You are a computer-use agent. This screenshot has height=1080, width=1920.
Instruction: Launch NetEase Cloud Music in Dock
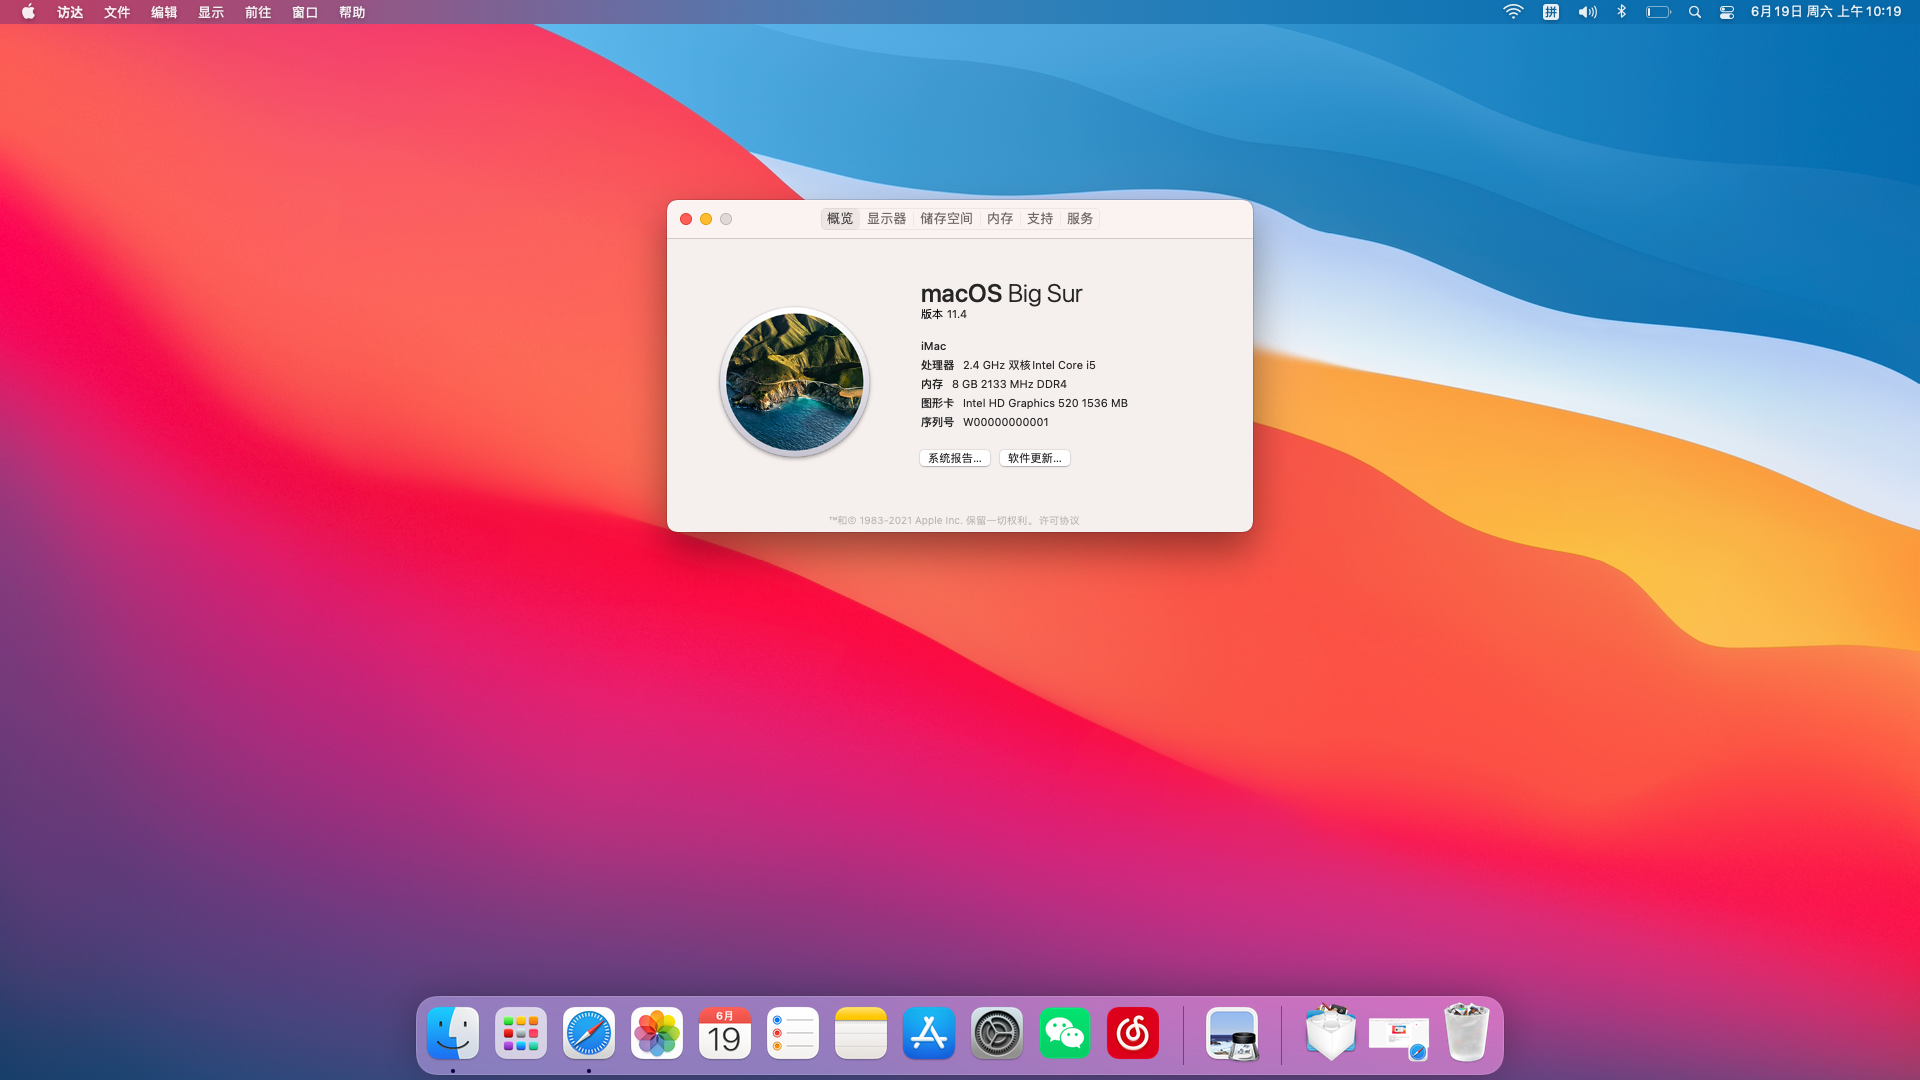(x=1133, y=1033)
